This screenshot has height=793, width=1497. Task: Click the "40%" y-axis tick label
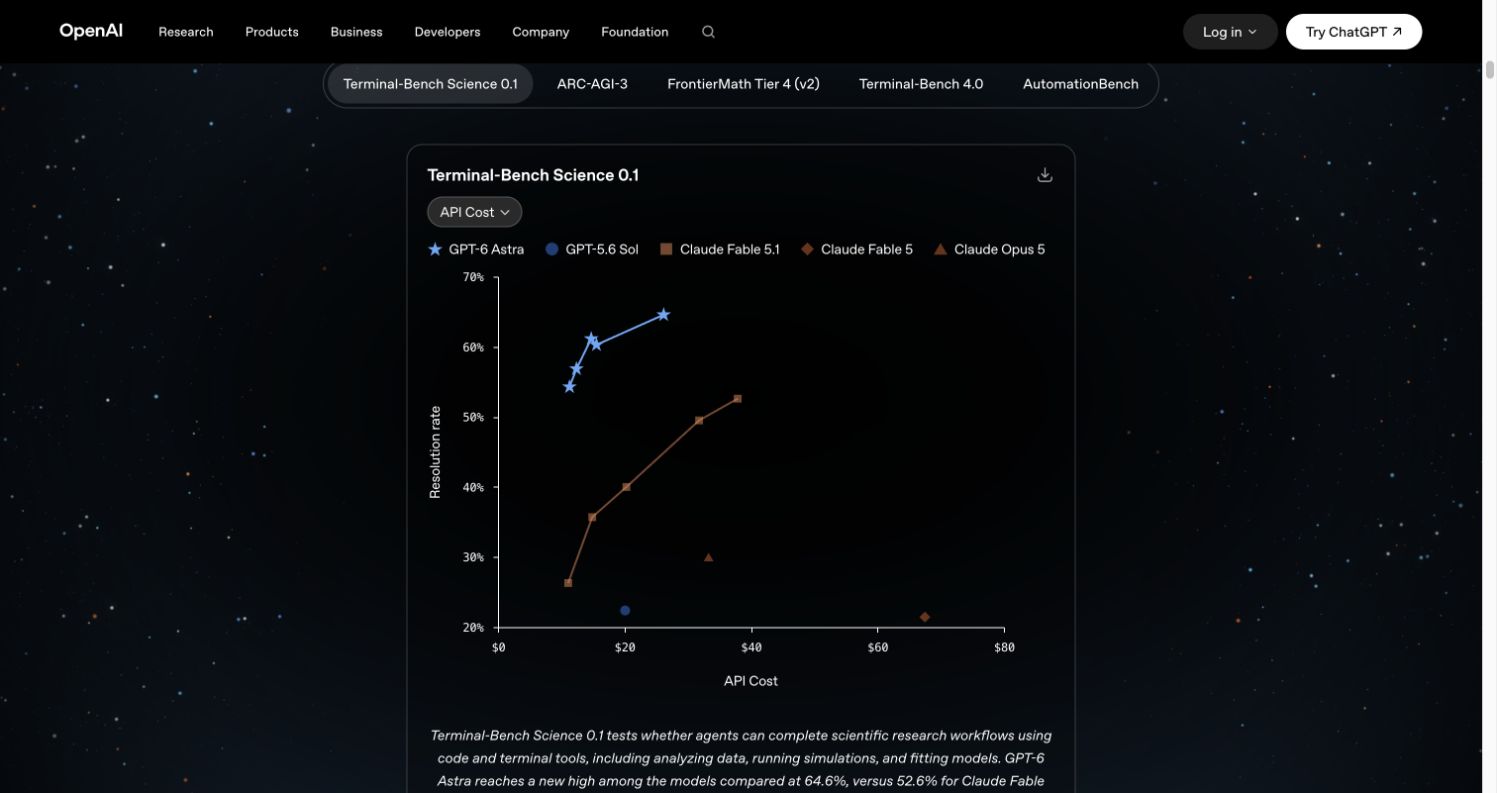[473, 487]
